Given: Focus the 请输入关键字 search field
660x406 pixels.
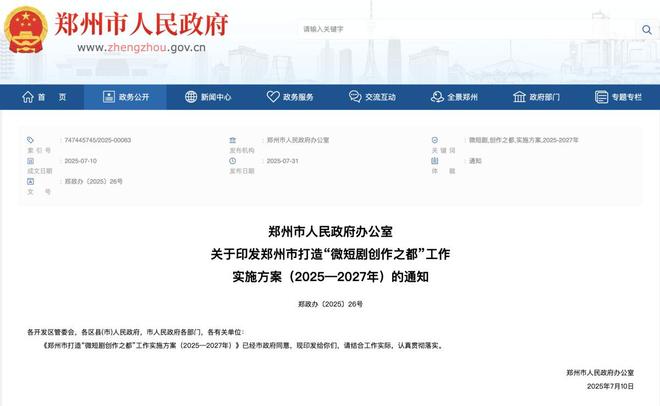Looking at the screenshot, I should click(x=466, y=29).
